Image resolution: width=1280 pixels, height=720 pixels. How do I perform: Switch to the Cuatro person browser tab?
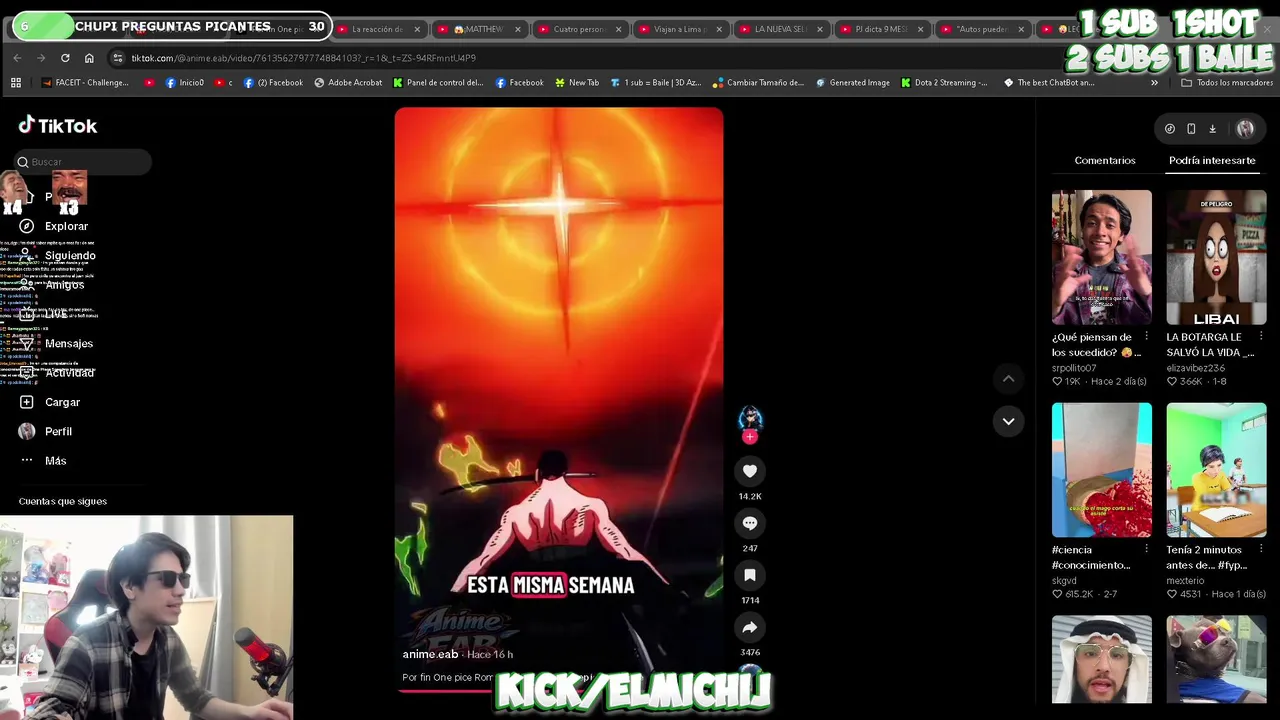pos(578,29)
